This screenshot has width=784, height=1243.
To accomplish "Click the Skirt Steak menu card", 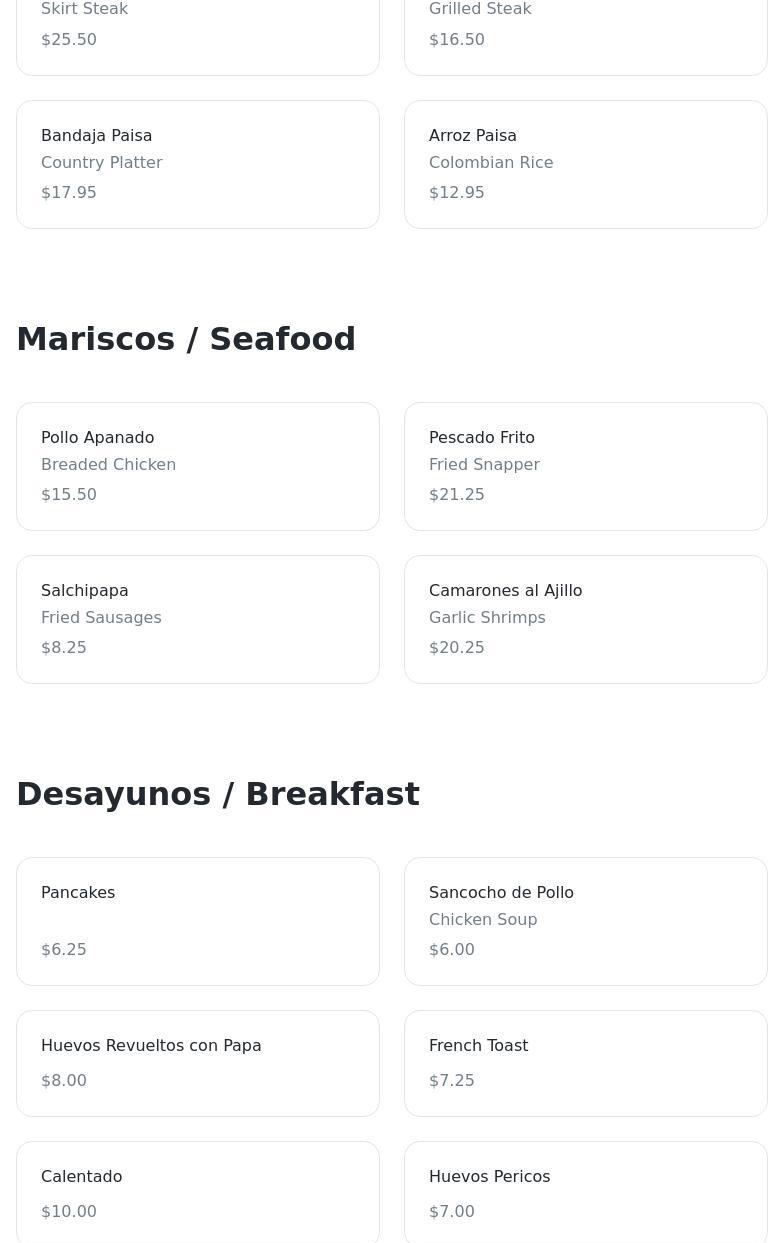I will click(x=197, y=30).
